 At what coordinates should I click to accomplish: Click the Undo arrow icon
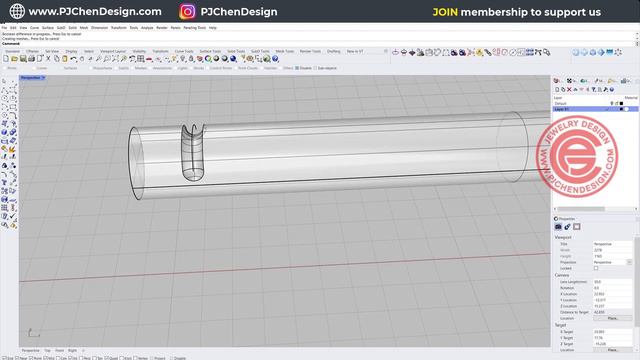pyautogui.click(x=73, y=59)
